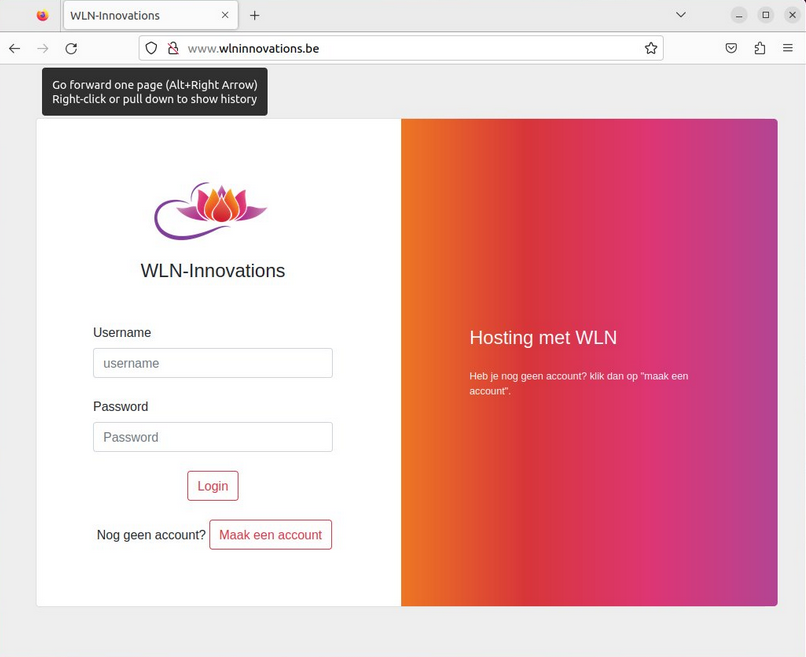
Task: Click the address bar URL text
Action: tap(253, 48)
